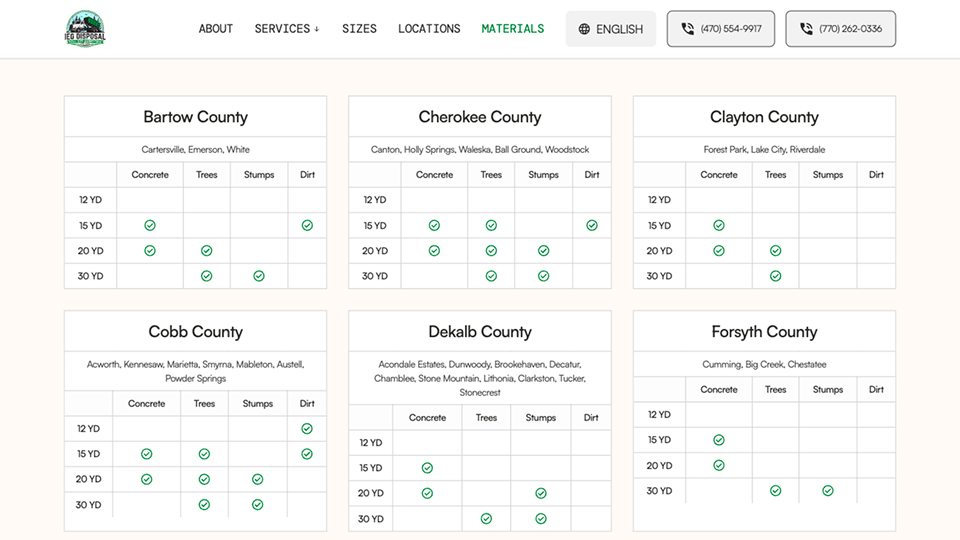Click Cobb County 12 YD Dirt checkmark
Viewport: 960px width, 540px height.
click(x=307, y=429)
